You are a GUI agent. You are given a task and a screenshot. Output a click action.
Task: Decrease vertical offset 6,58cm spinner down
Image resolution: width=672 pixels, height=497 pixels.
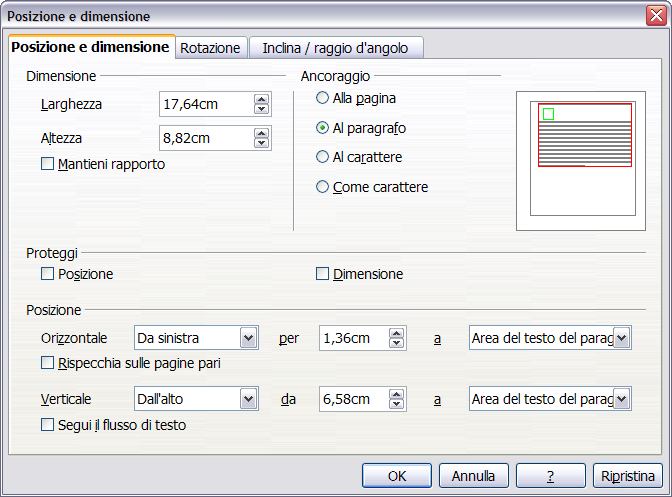397,405
